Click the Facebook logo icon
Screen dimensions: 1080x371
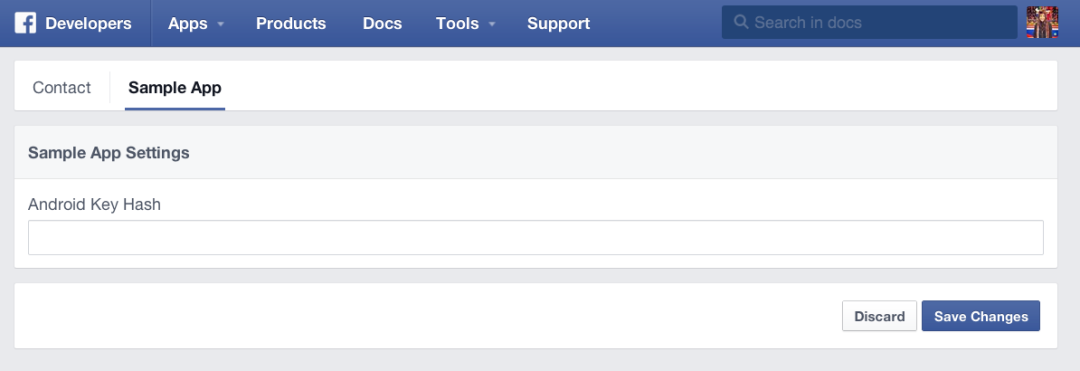click(x=25, y=23)
